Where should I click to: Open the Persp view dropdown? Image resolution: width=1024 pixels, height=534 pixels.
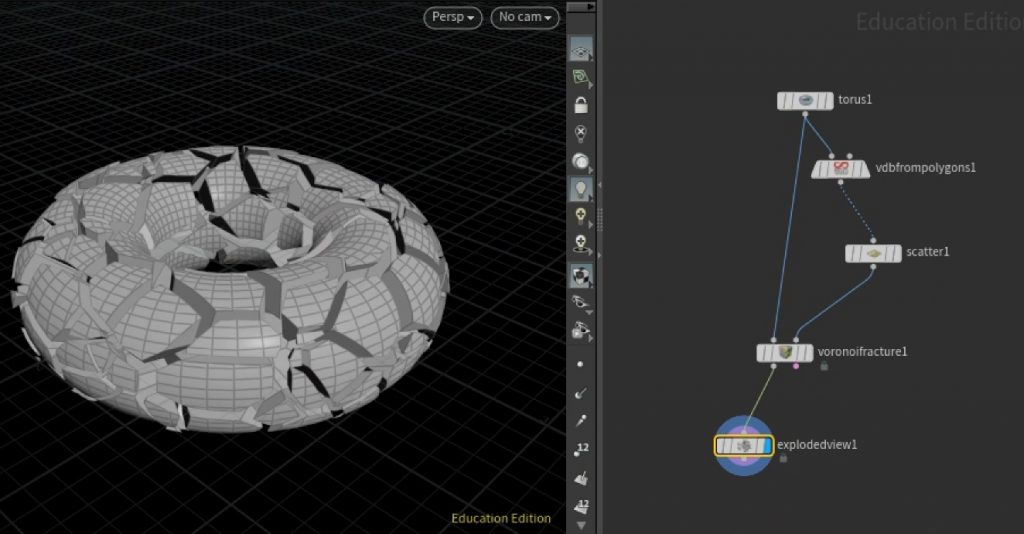453,17
